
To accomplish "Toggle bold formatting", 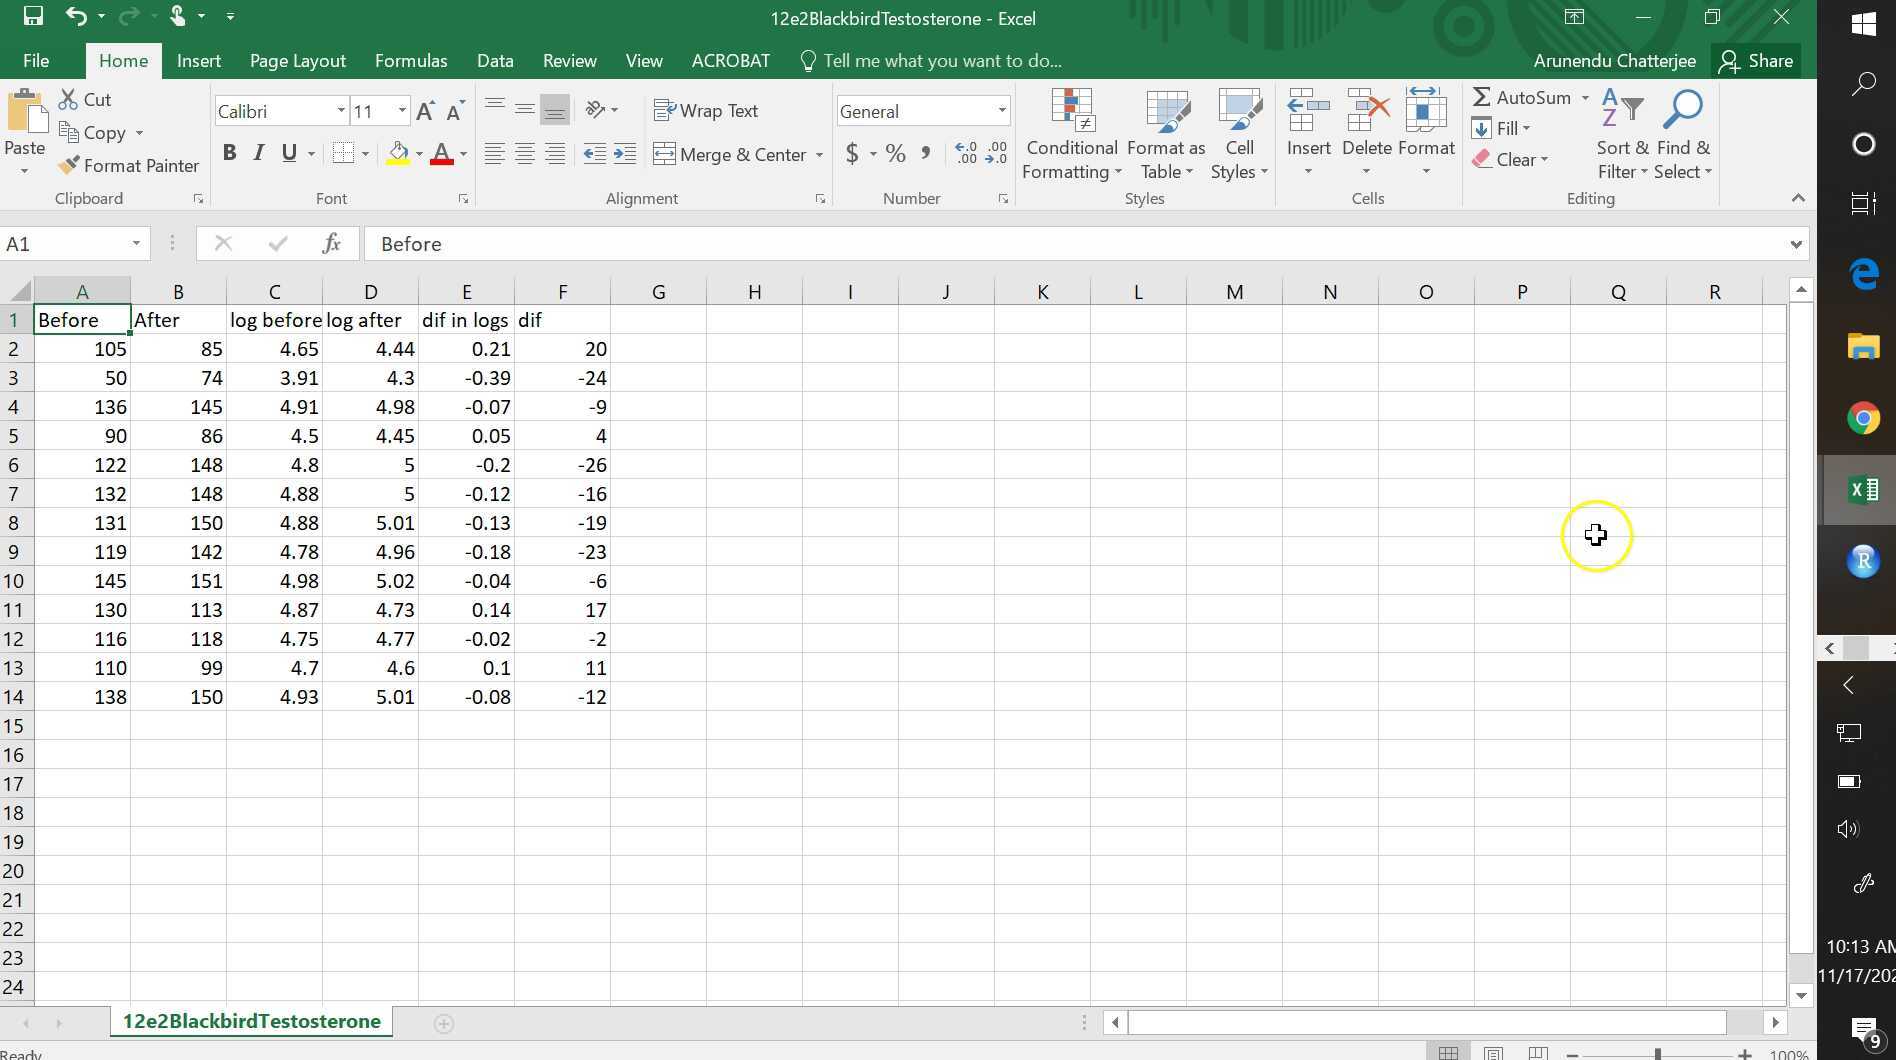I will click(230, 152).
